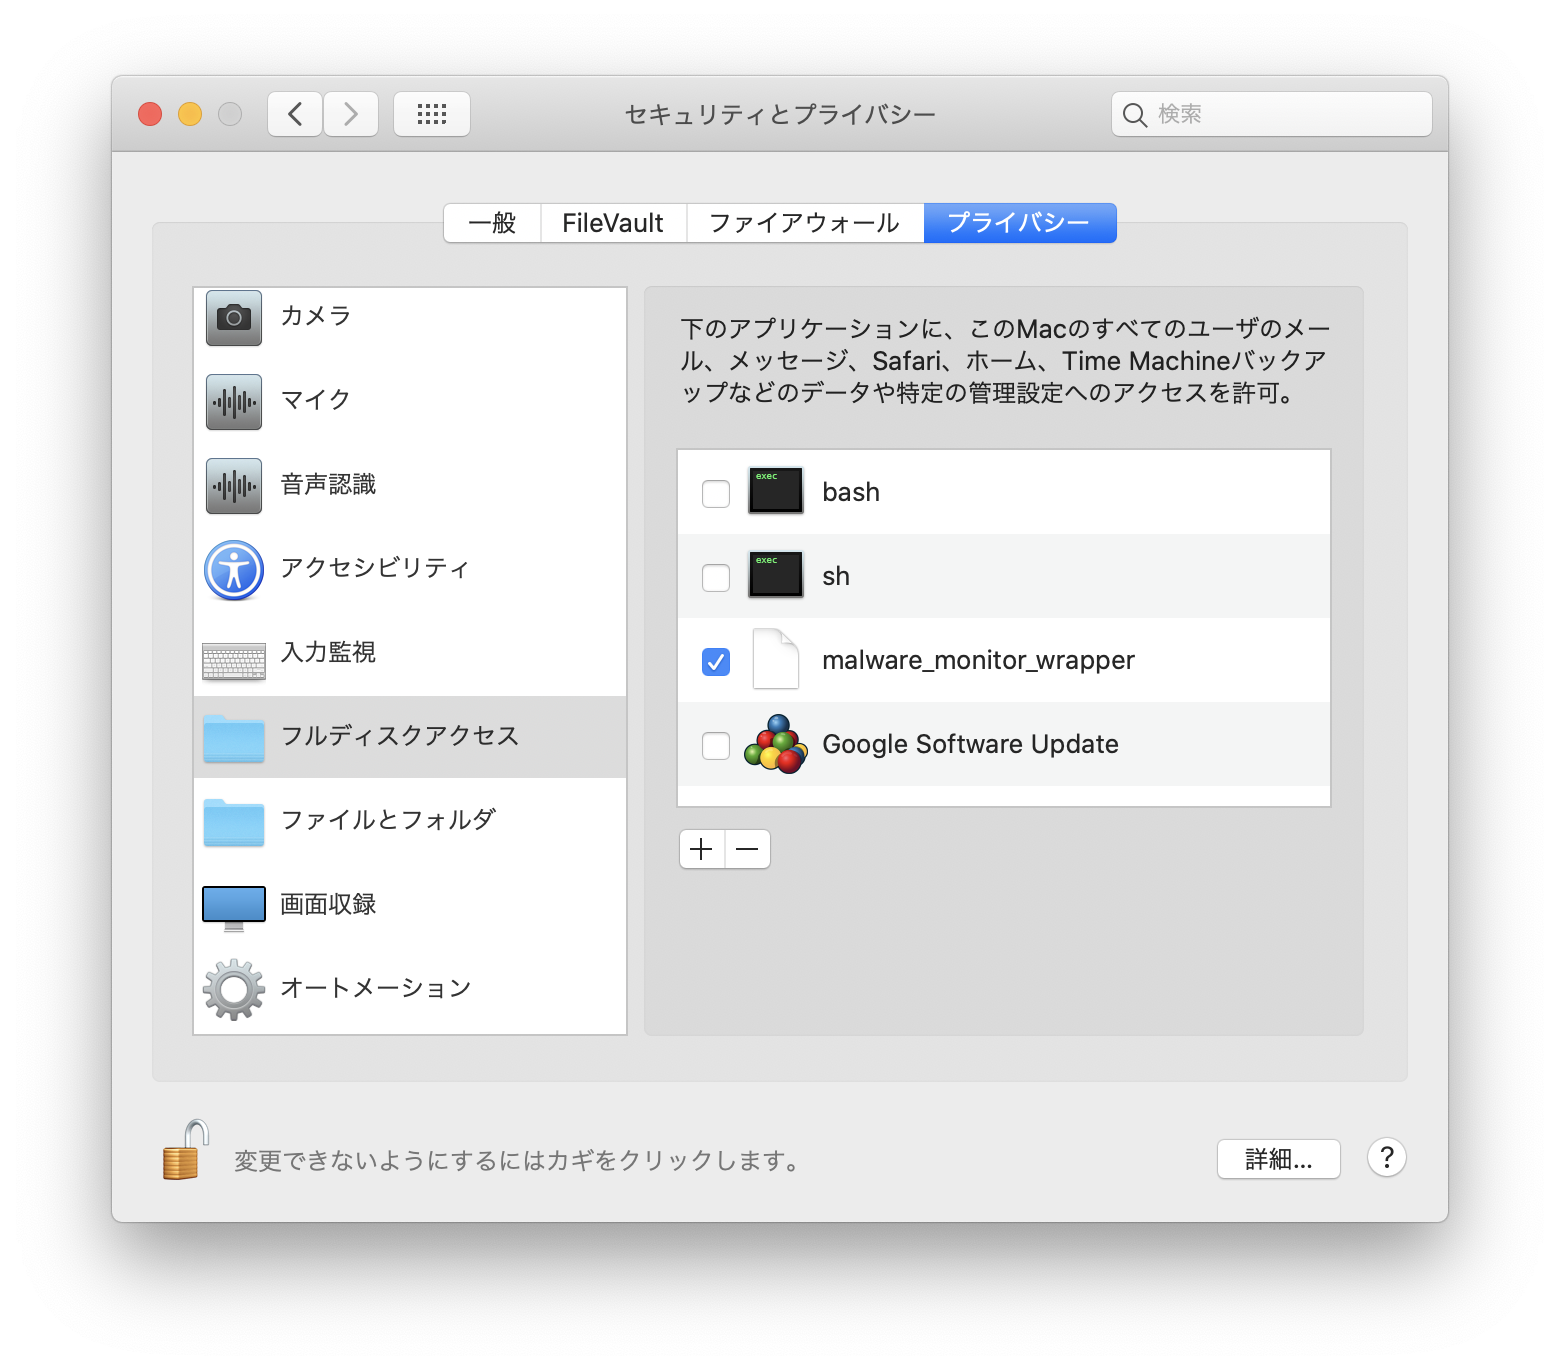Image resolution: width=1560 pixels, height=1370 pixels.
Task: Open help with the question mark button
Action: tap(1387, 1158)
